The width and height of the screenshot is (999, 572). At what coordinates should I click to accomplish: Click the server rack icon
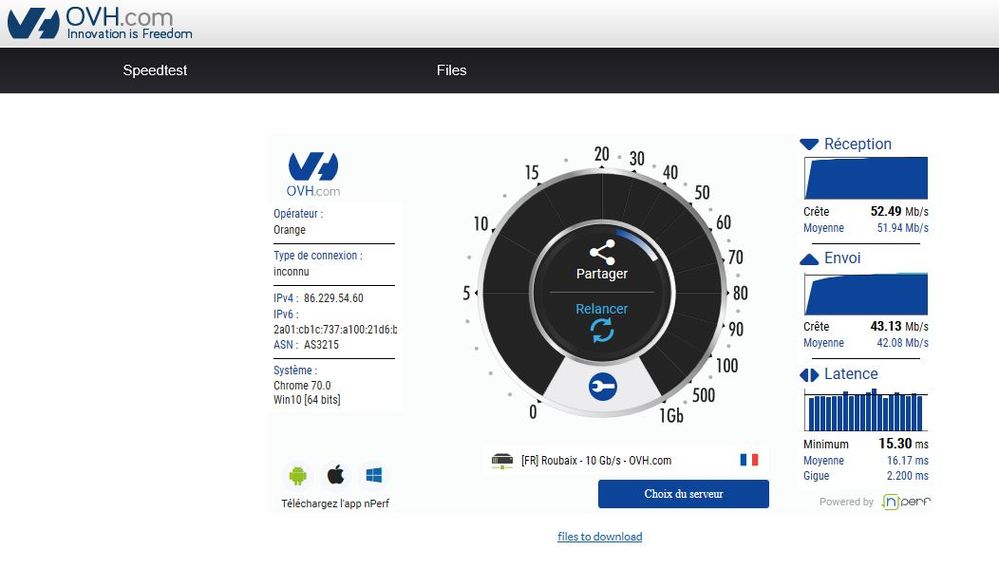[502, 461]
